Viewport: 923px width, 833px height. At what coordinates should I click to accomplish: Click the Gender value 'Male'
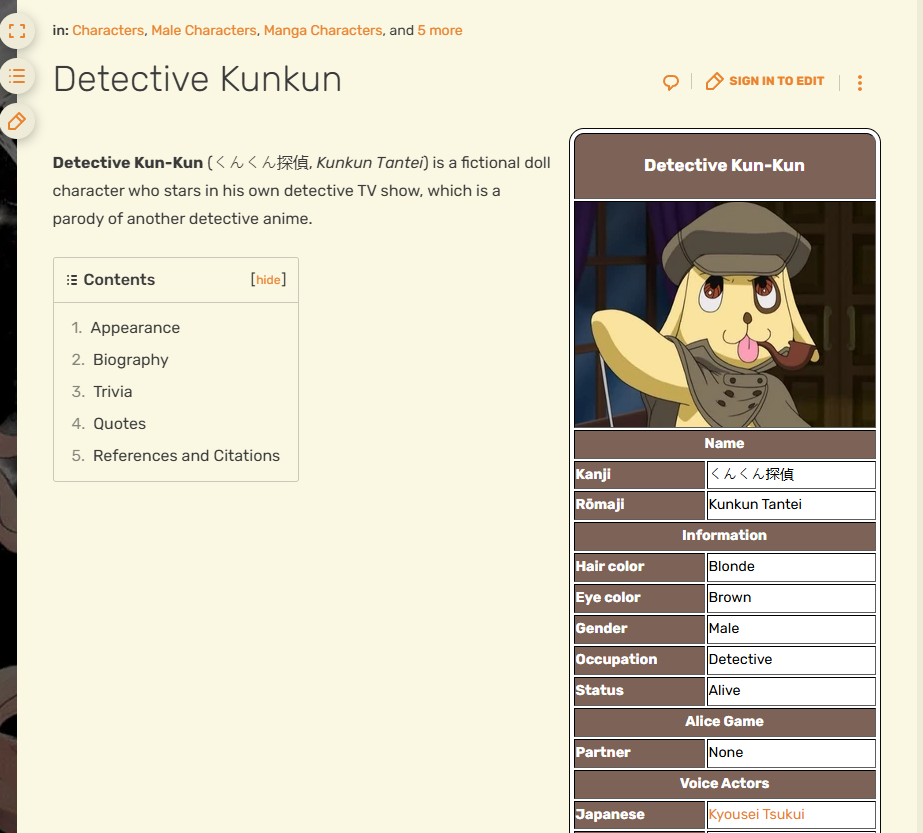(724, 629)
